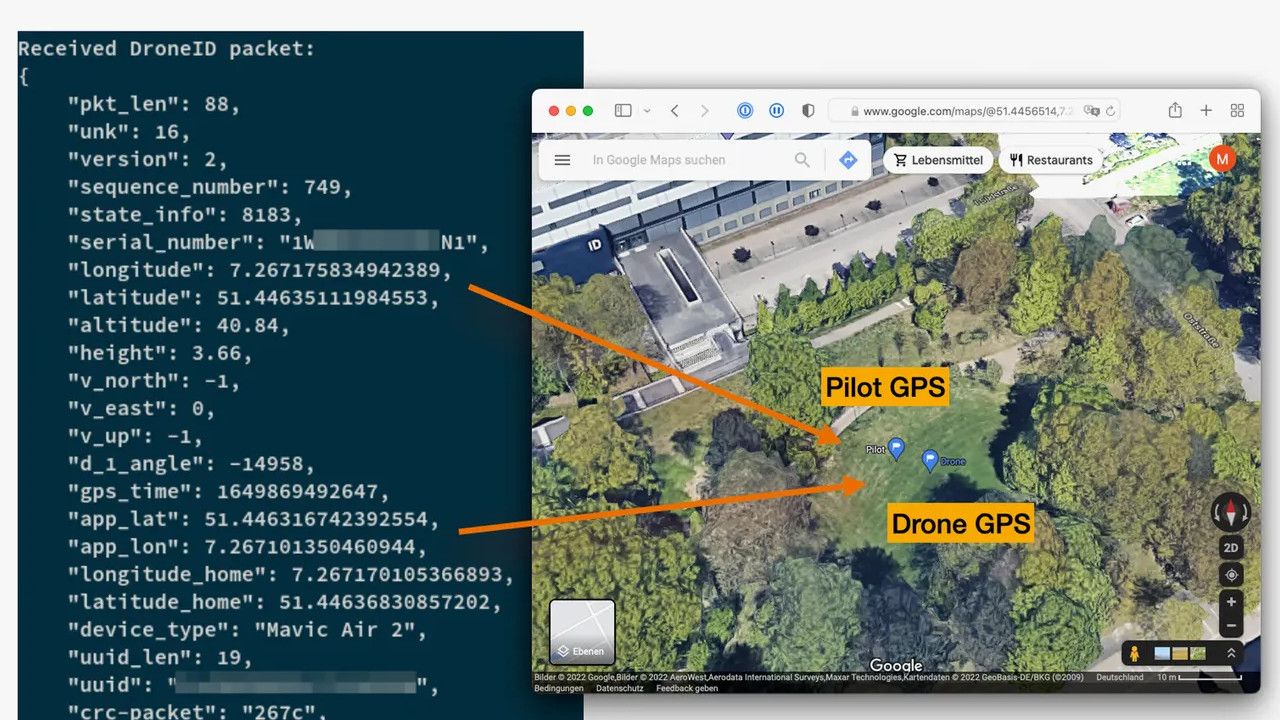Open the Datenschutz link

(619, 688)
